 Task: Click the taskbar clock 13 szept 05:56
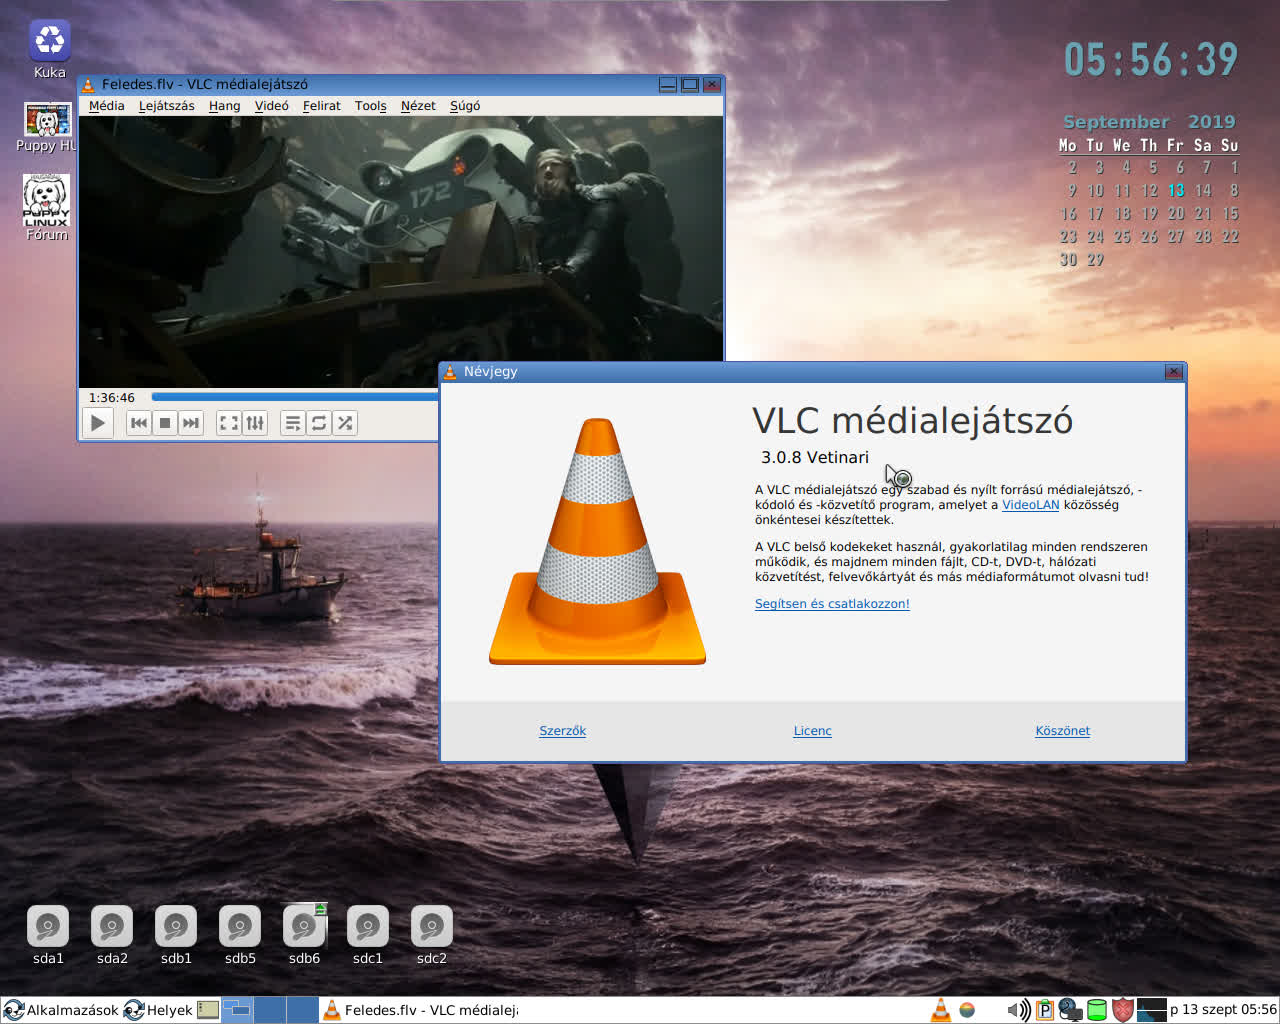click(x=1223, y=1010)
